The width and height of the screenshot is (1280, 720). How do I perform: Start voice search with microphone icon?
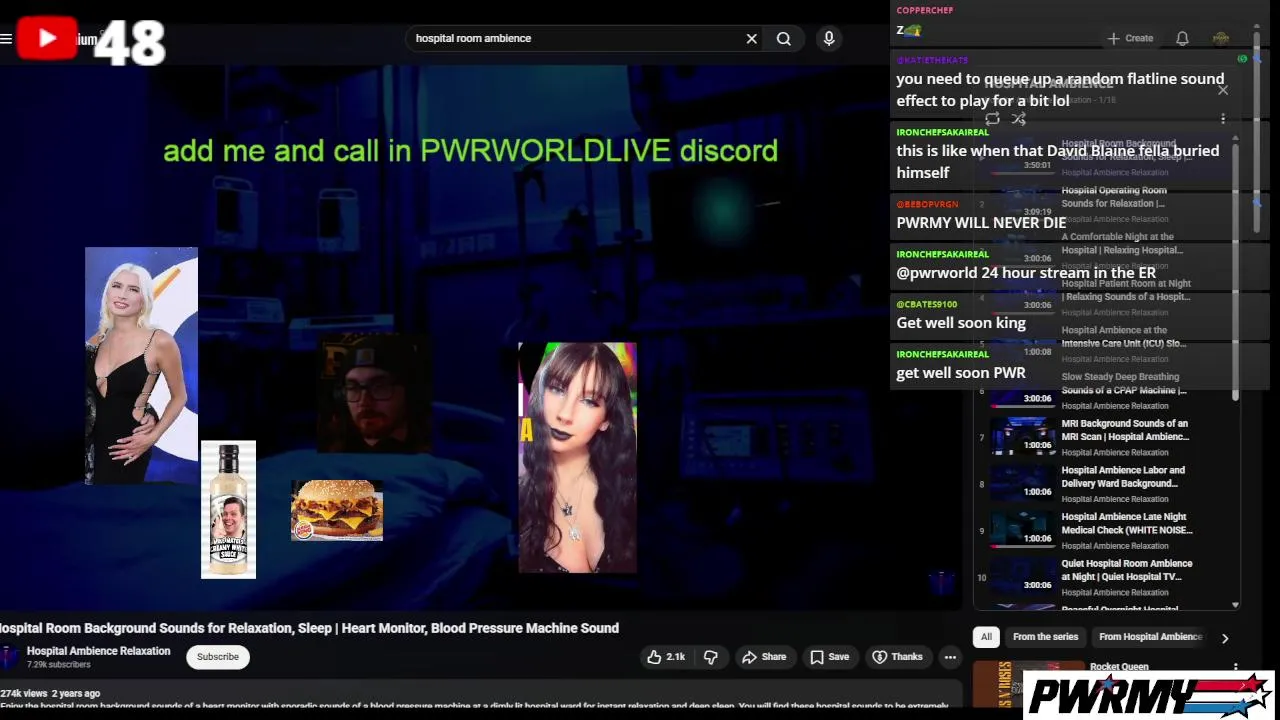(x=829, y=38)
